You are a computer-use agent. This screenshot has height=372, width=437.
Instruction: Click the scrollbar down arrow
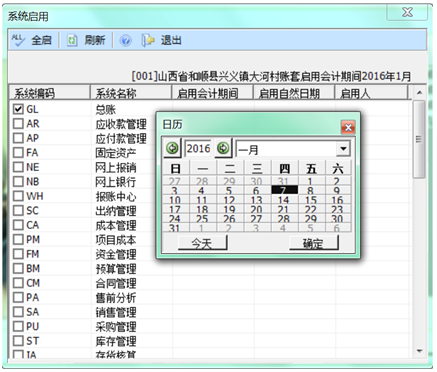tap(419, 351)
